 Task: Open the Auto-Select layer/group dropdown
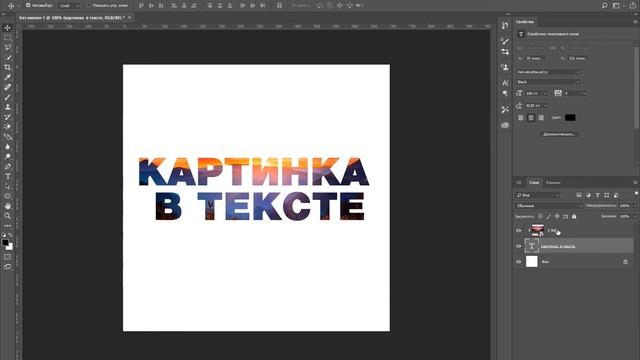[69, 6]
